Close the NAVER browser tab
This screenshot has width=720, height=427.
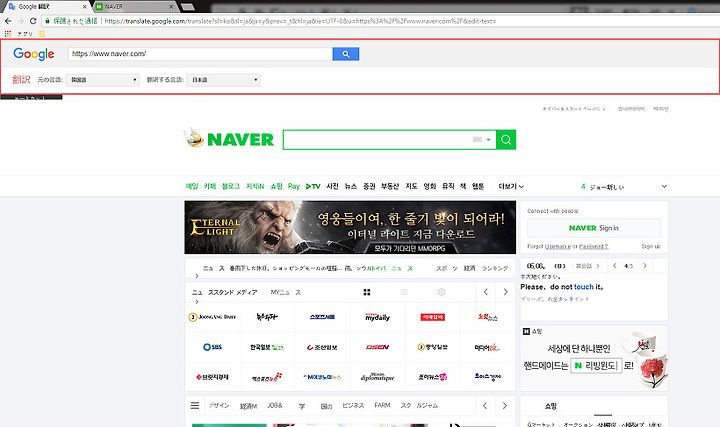[171, 6]
